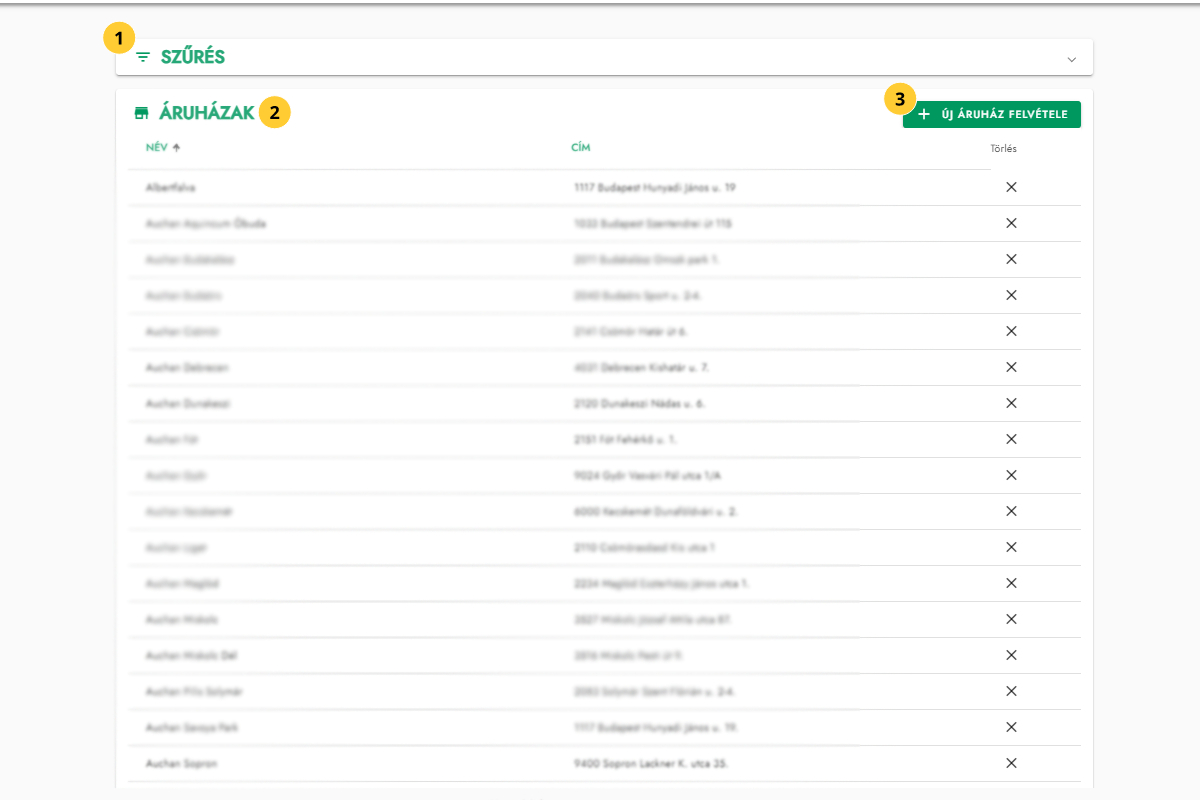Remove the Auchan Budakalász store
This screenshot has height=800, width=1200.
(1011, 259)
